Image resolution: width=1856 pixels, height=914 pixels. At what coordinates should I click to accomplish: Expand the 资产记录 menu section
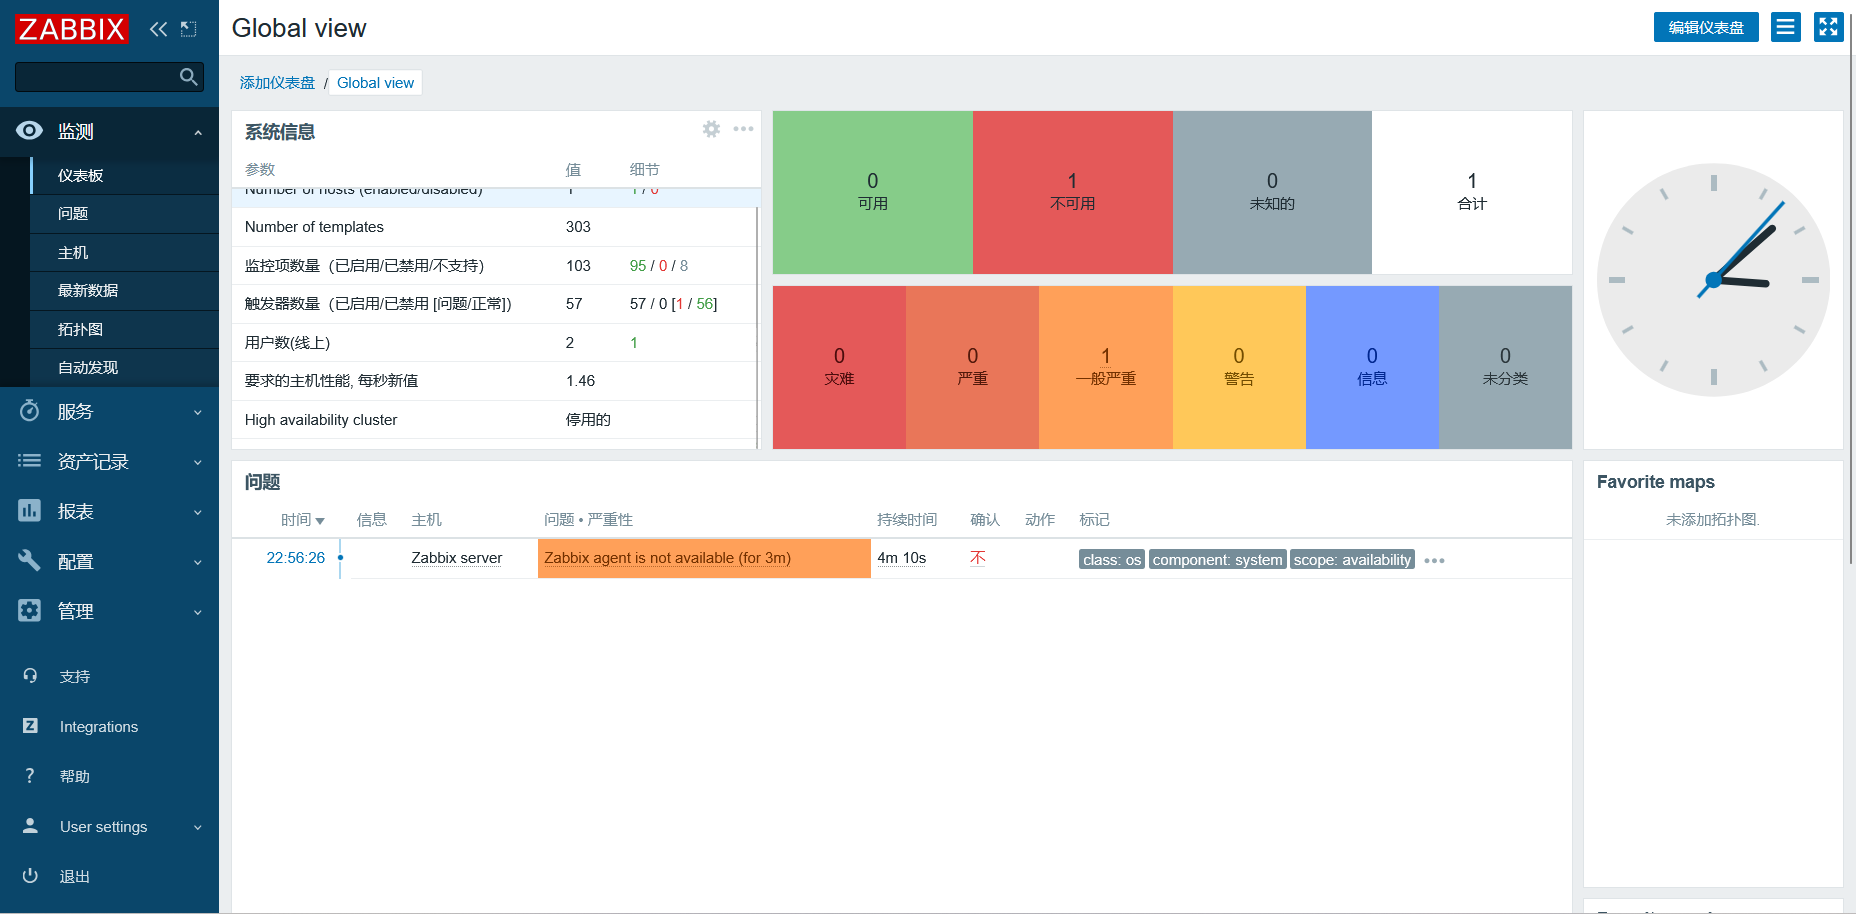click(198, 462)
